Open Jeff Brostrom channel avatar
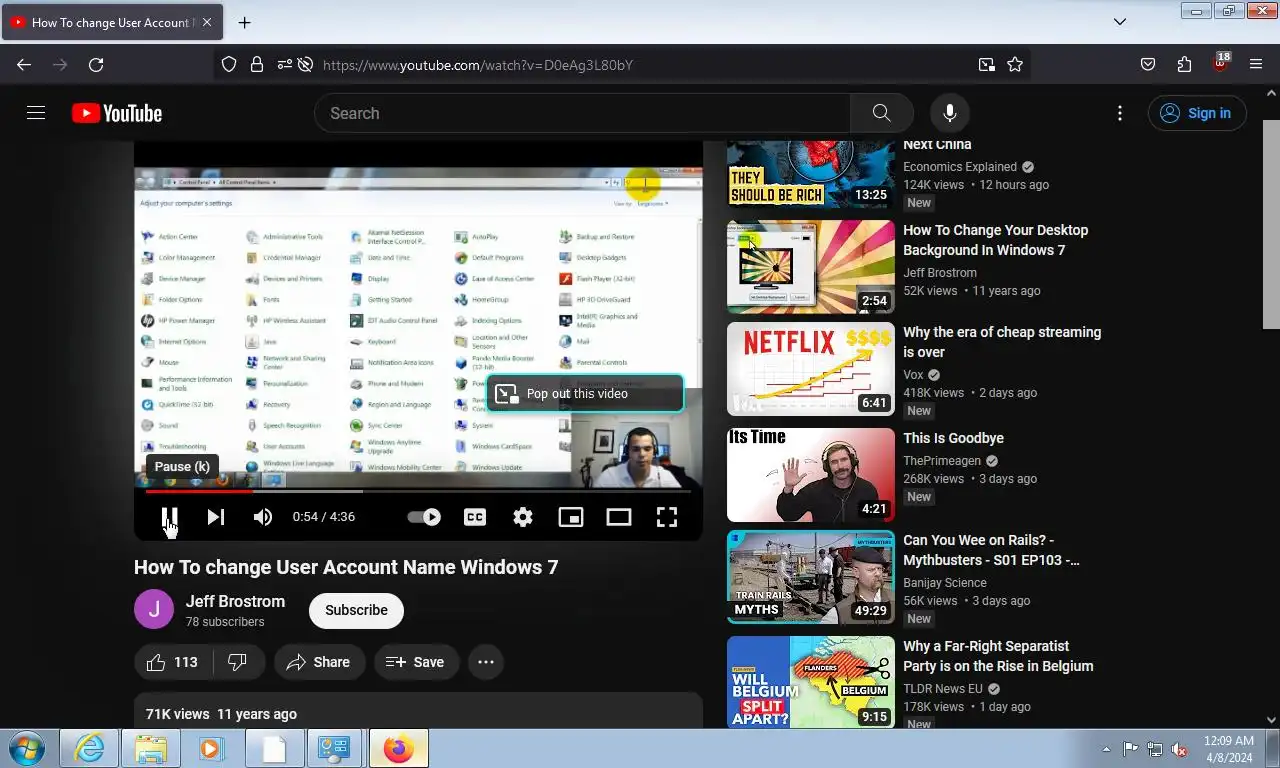Image resolution: width=1280 pixels, height=768 pixels. (x=154, y=609)
